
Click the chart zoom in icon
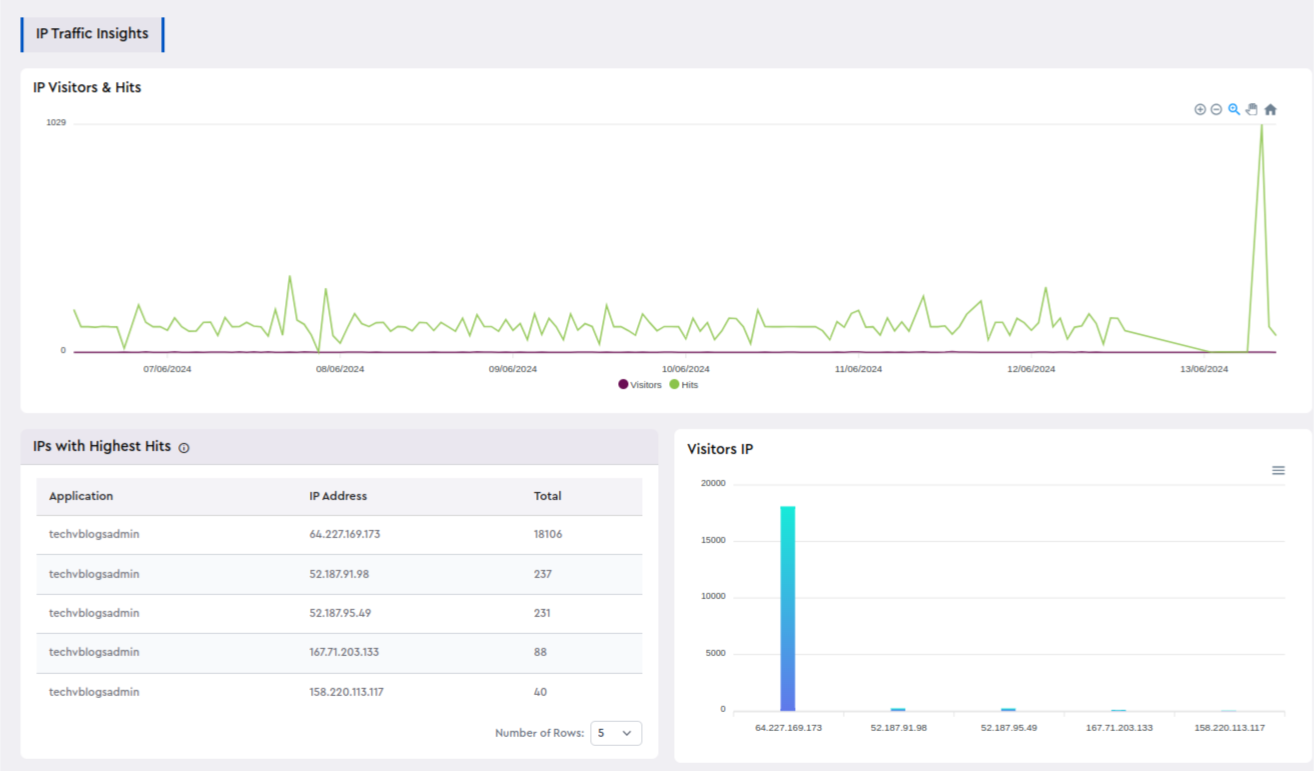pos(1200,109)
